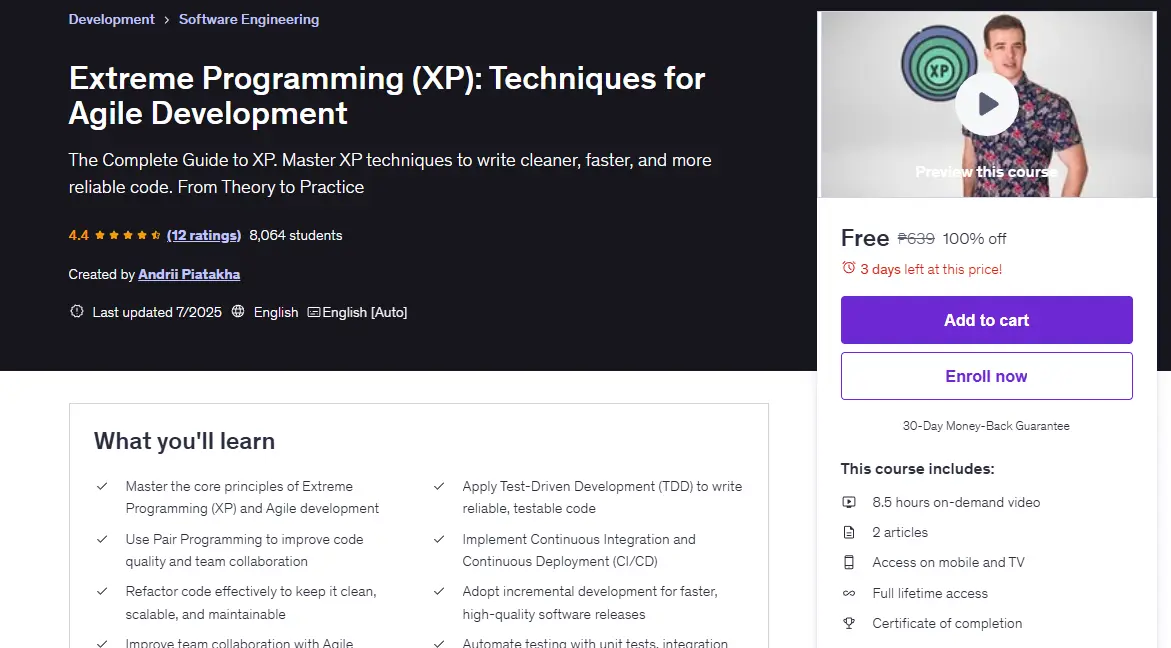Click the Full lifetime access text
The height and width of the screenshot is (648, 1171).
click(930, 594)
